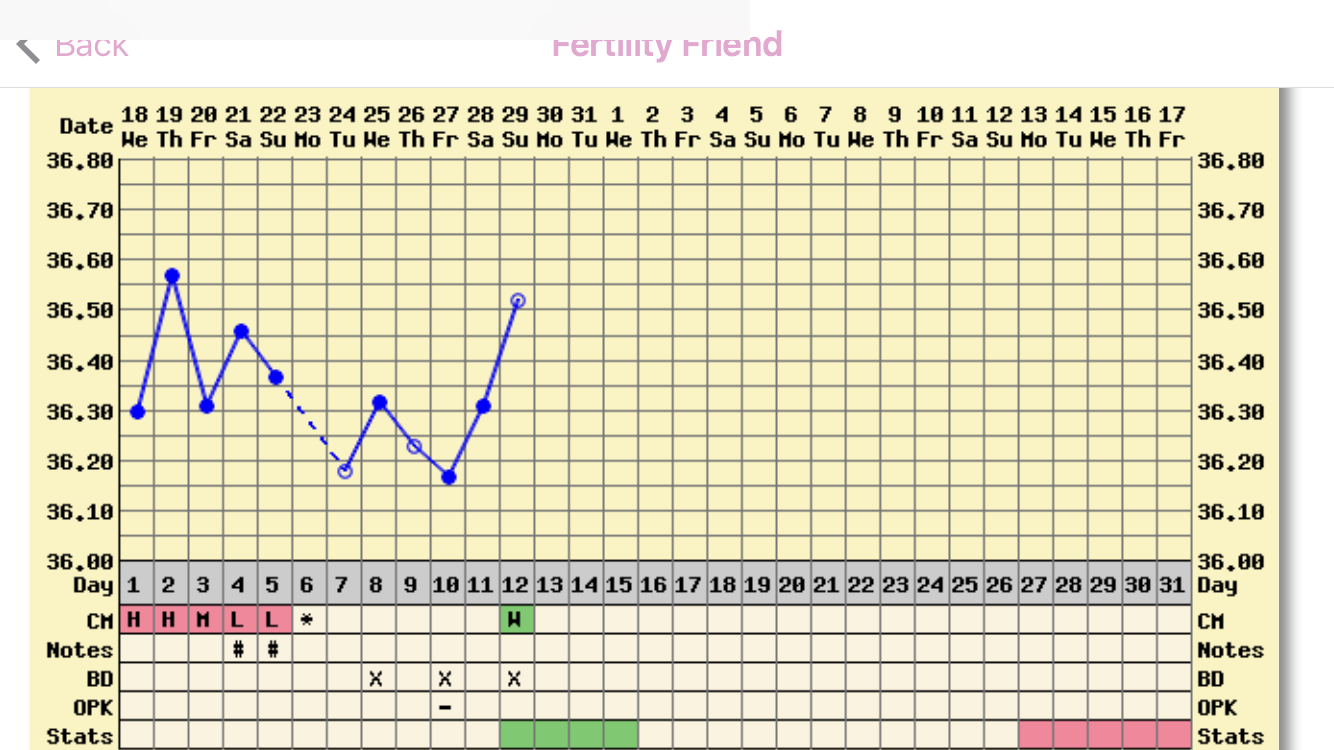The width and height of the screenshot is (1334, 750).
Task: Open the Notes # marker on day 4
Action: [238, 650]
